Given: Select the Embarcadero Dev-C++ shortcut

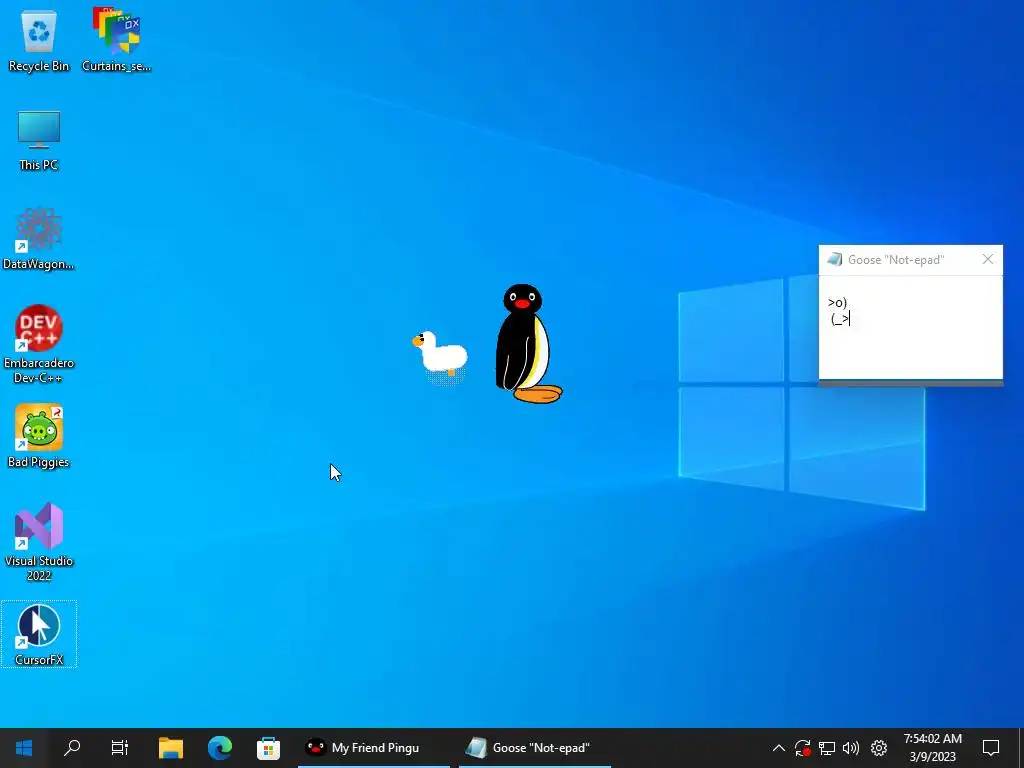Looking at the screenshot, I should point(39,344).
